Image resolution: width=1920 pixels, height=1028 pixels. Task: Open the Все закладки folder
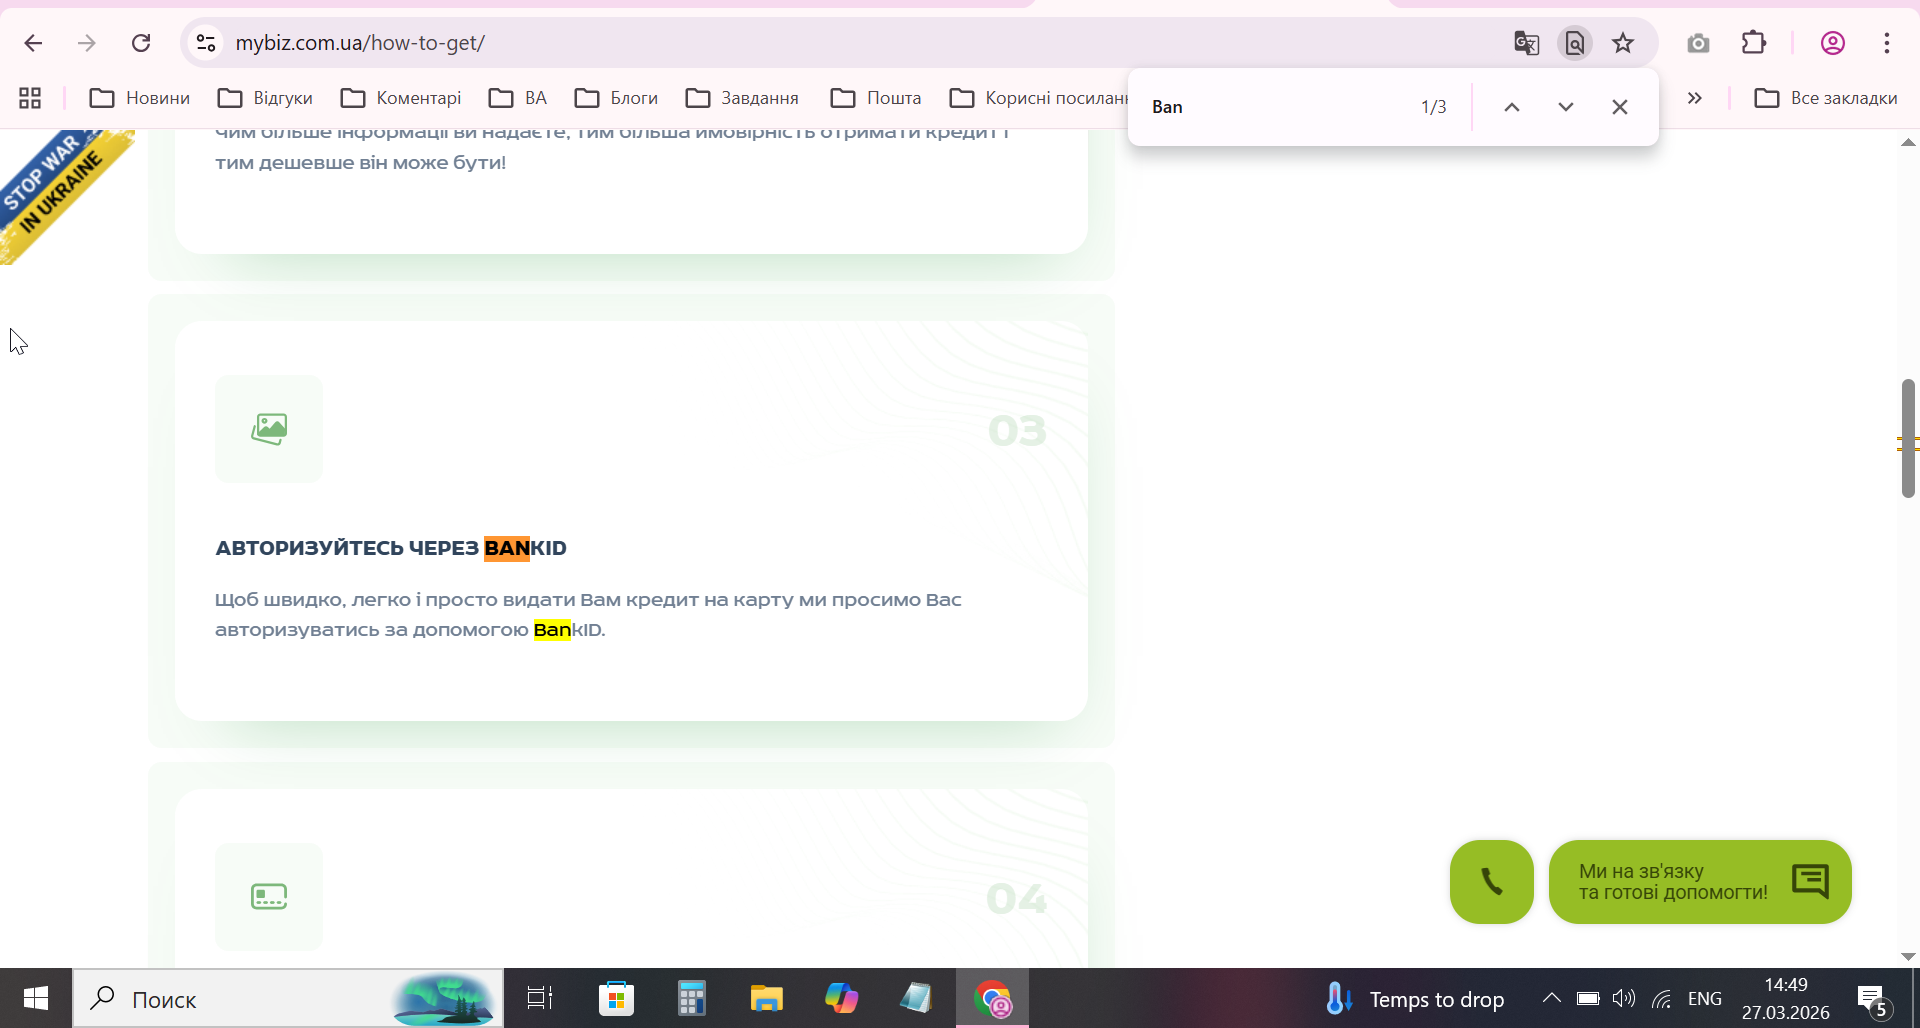coord(1826,98)
